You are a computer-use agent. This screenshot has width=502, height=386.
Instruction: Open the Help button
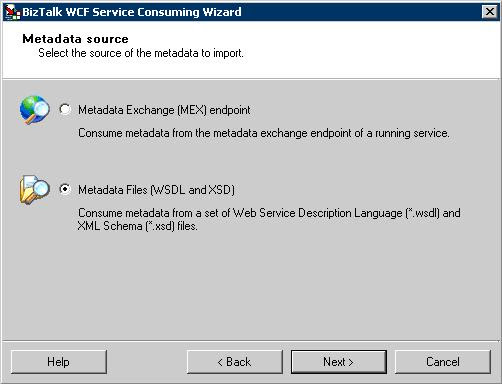pyautogui.click(x=59, y=362)
